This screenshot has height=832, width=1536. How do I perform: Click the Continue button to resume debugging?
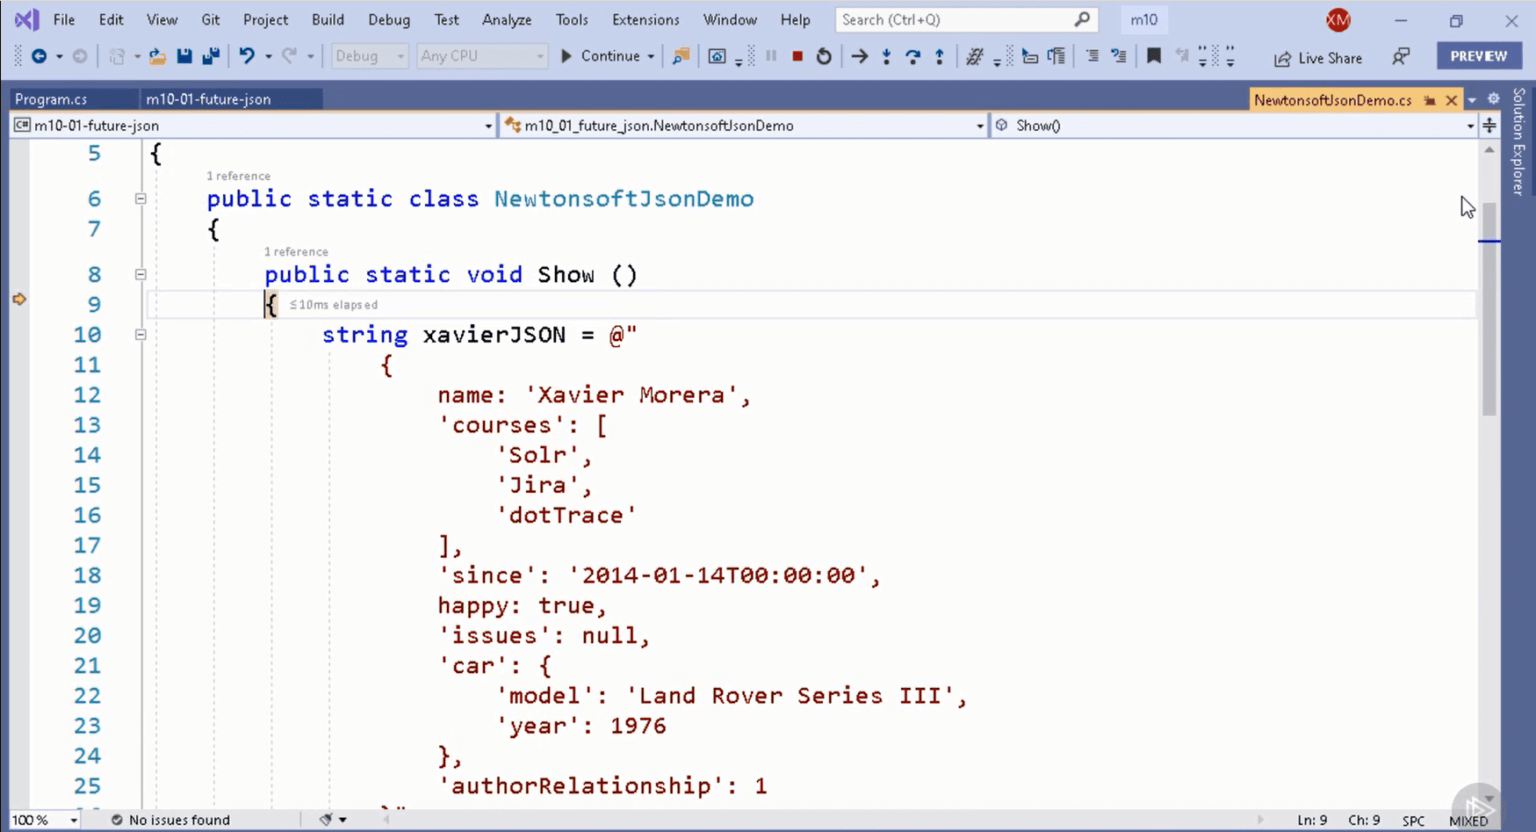(x=607, y=56)
